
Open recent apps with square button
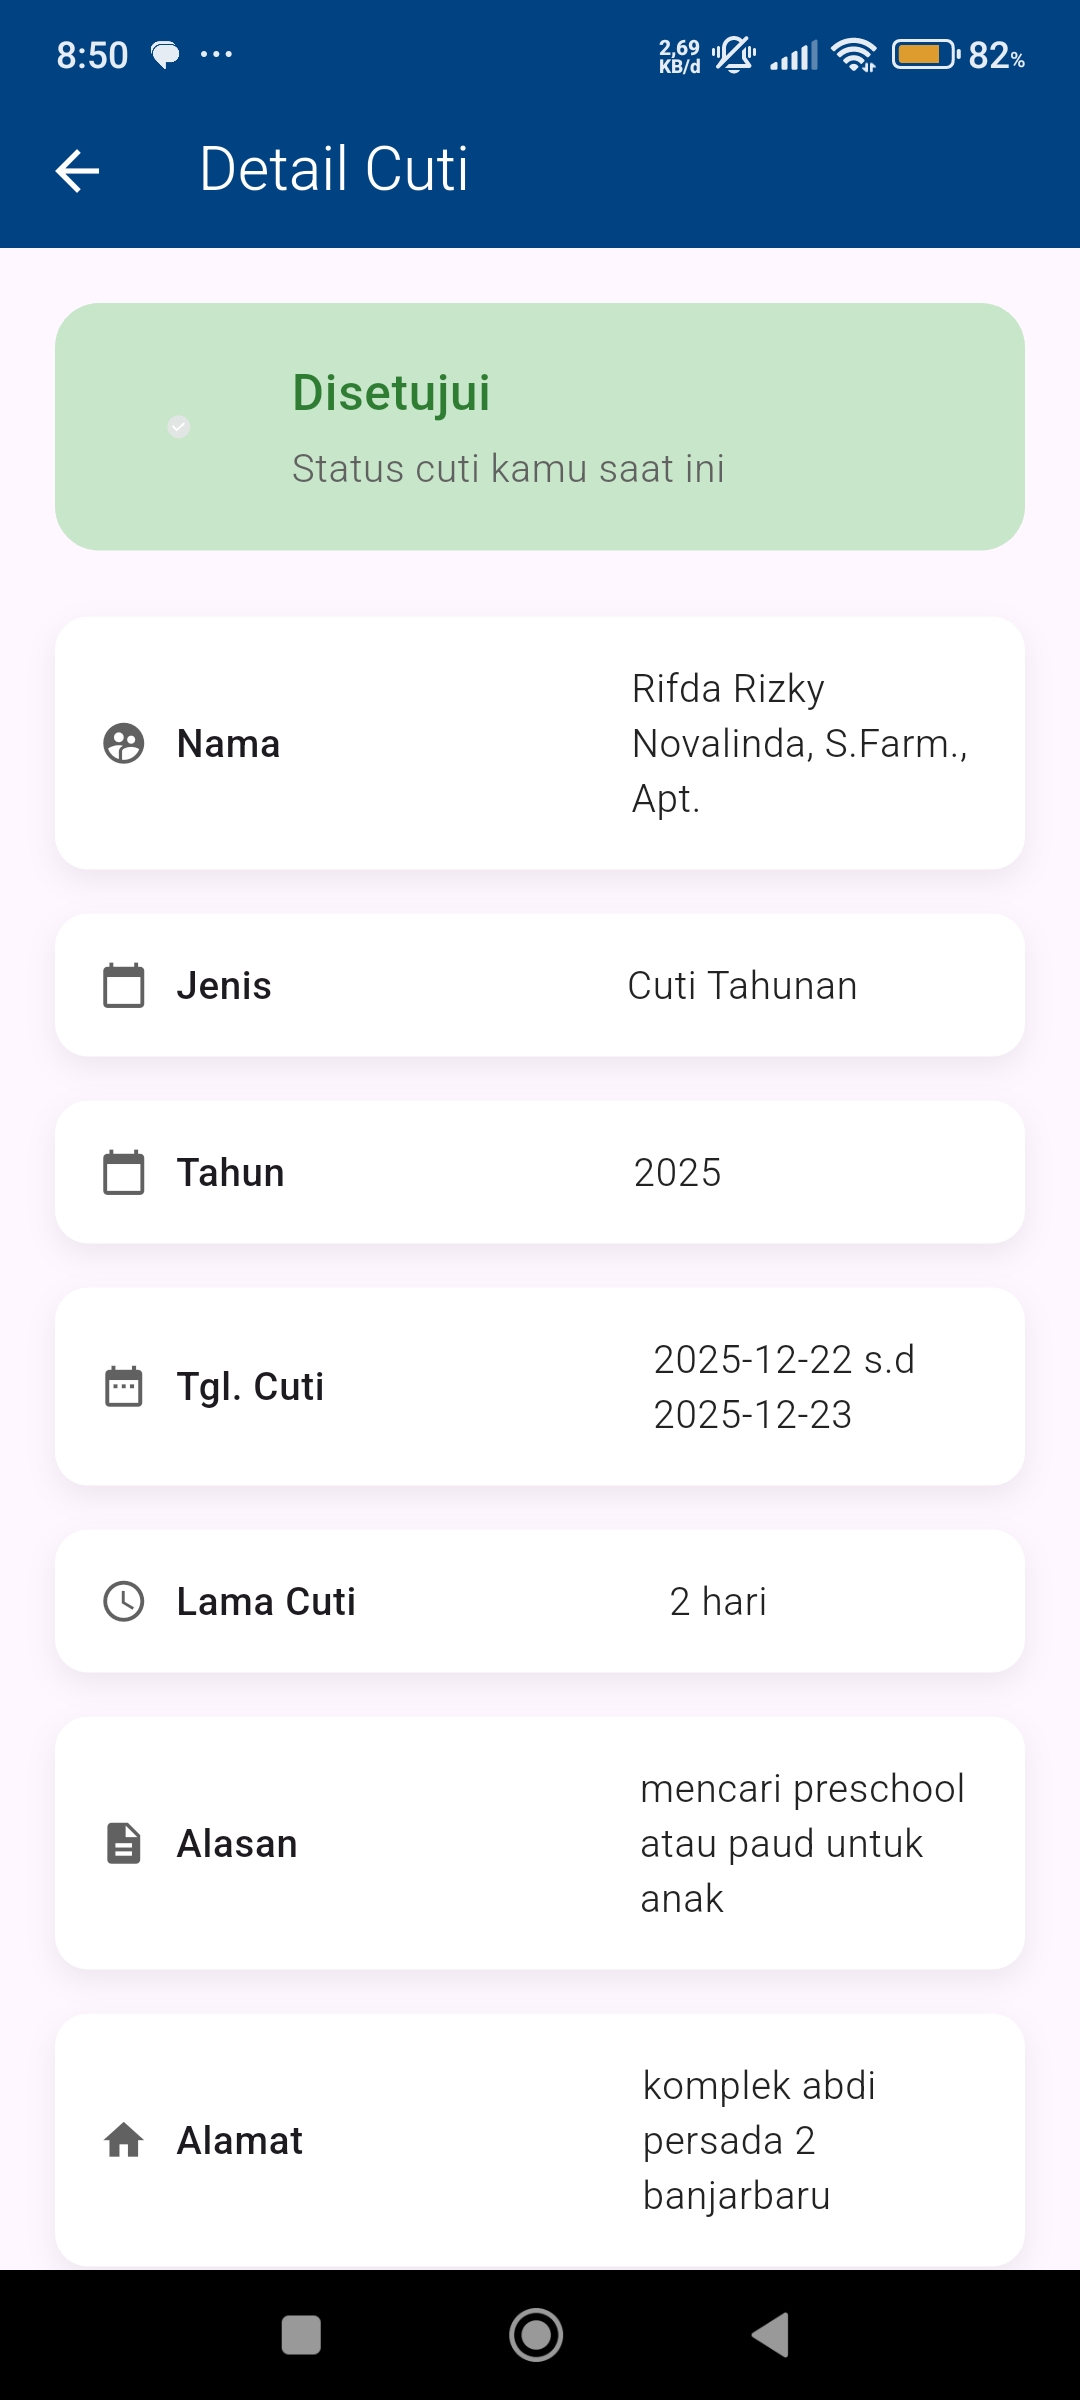point(301,2336)
